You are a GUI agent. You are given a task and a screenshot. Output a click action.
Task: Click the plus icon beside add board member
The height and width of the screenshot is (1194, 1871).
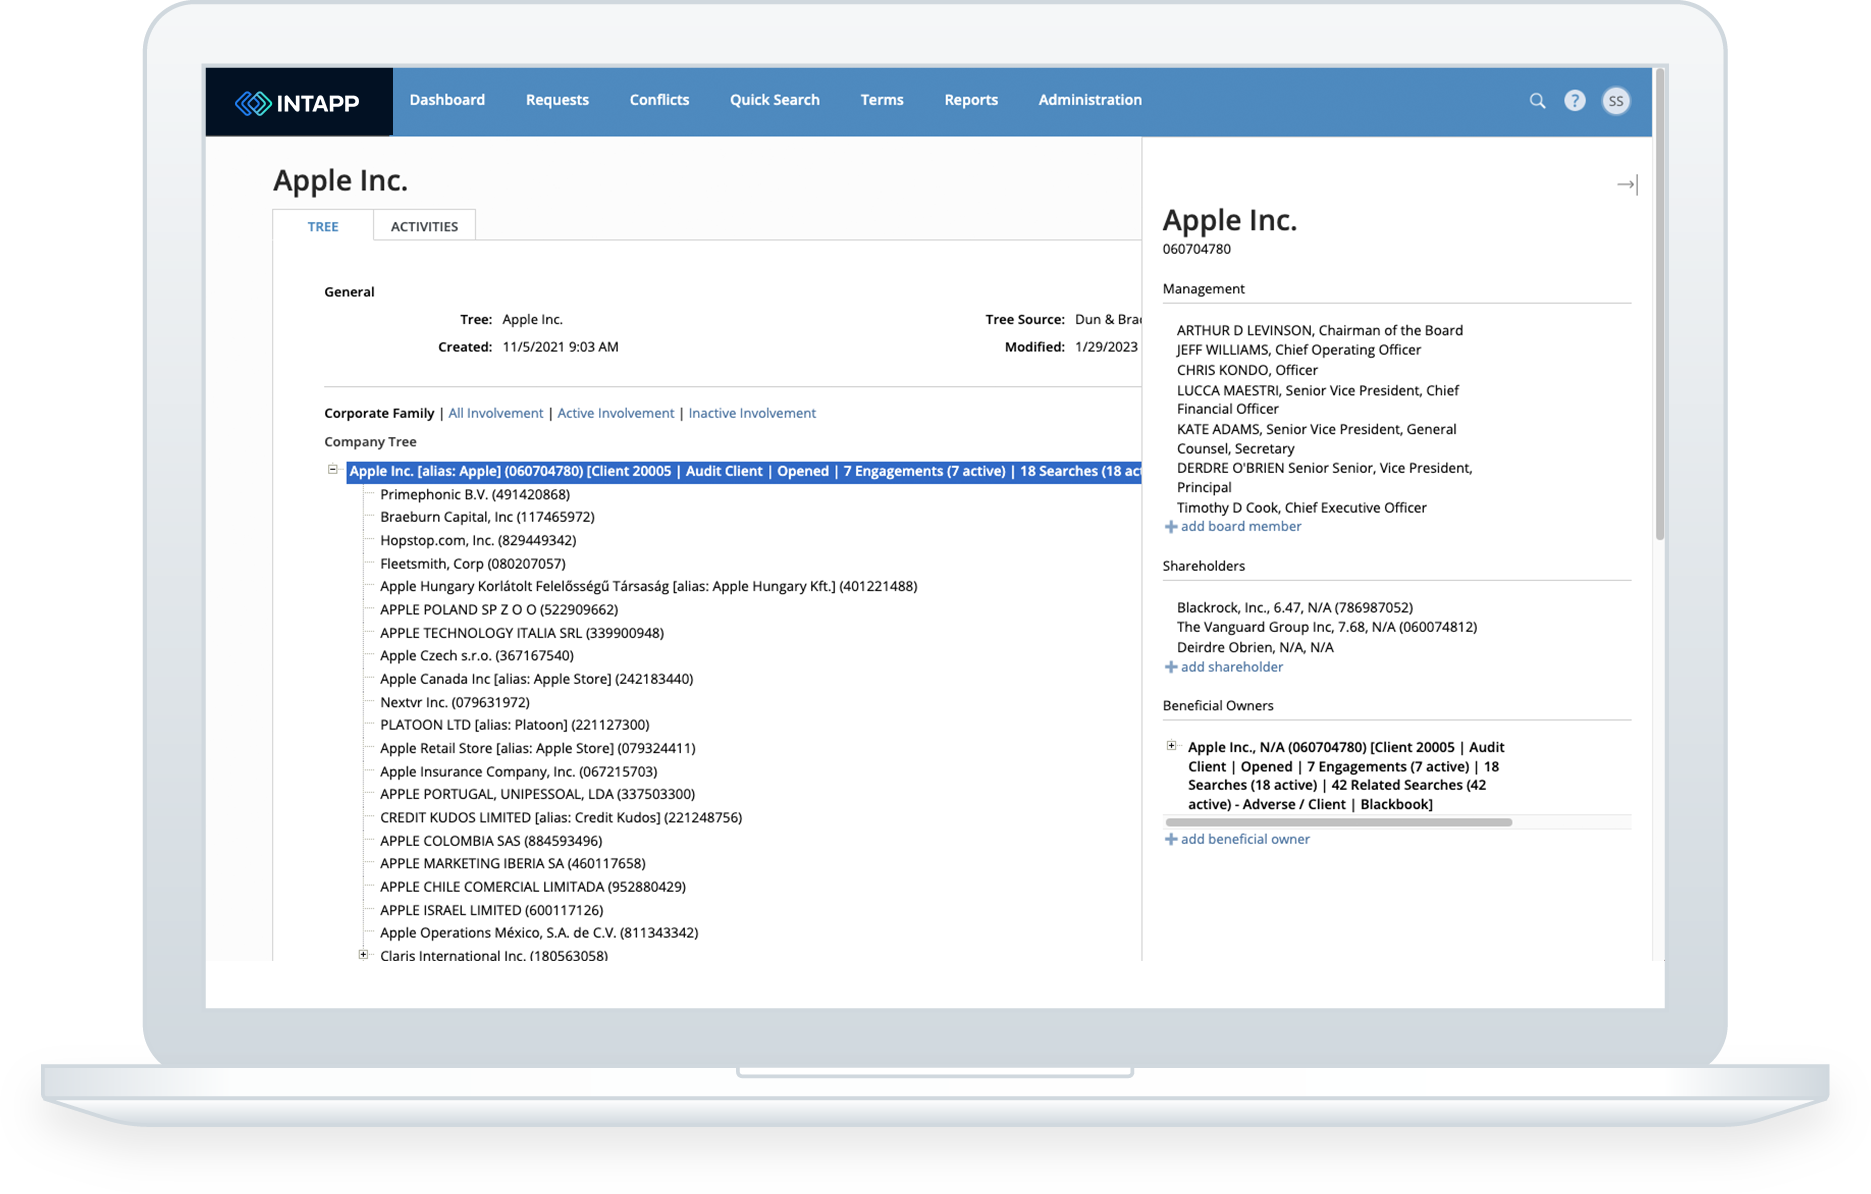pos(1171,526)
